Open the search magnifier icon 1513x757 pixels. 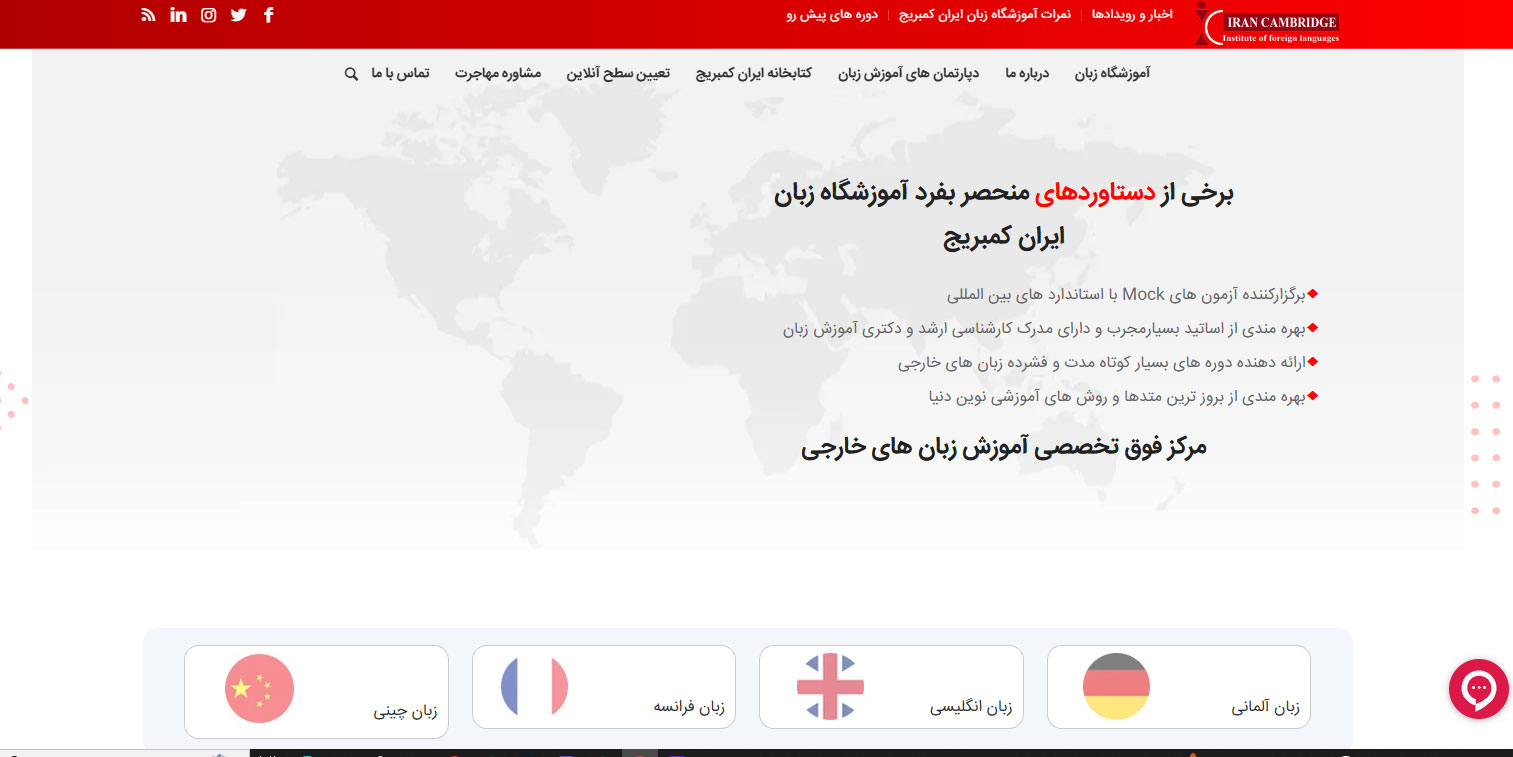351,74
